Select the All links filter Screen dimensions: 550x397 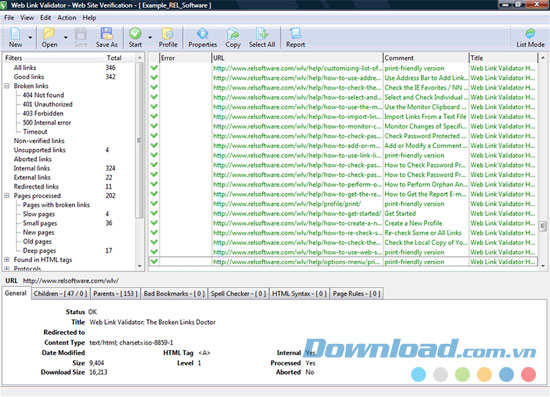[x=25, y=68]
